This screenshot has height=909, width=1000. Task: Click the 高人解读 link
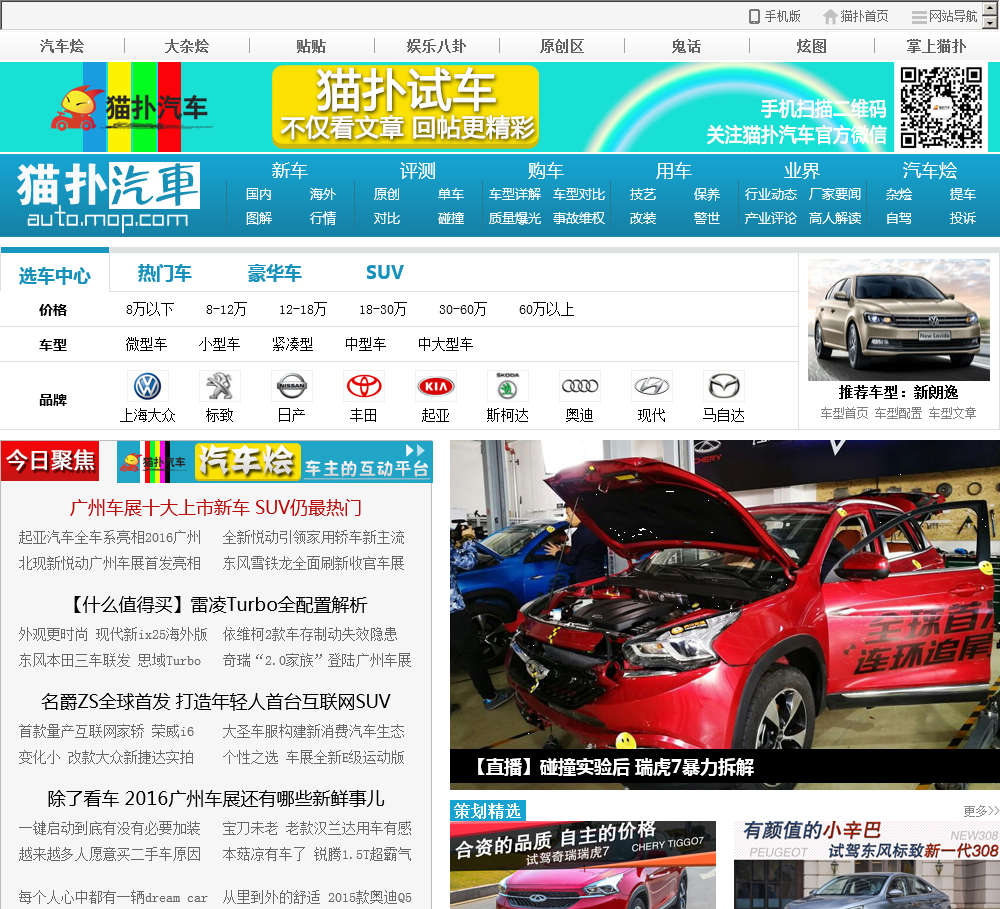tap(835, 218)
